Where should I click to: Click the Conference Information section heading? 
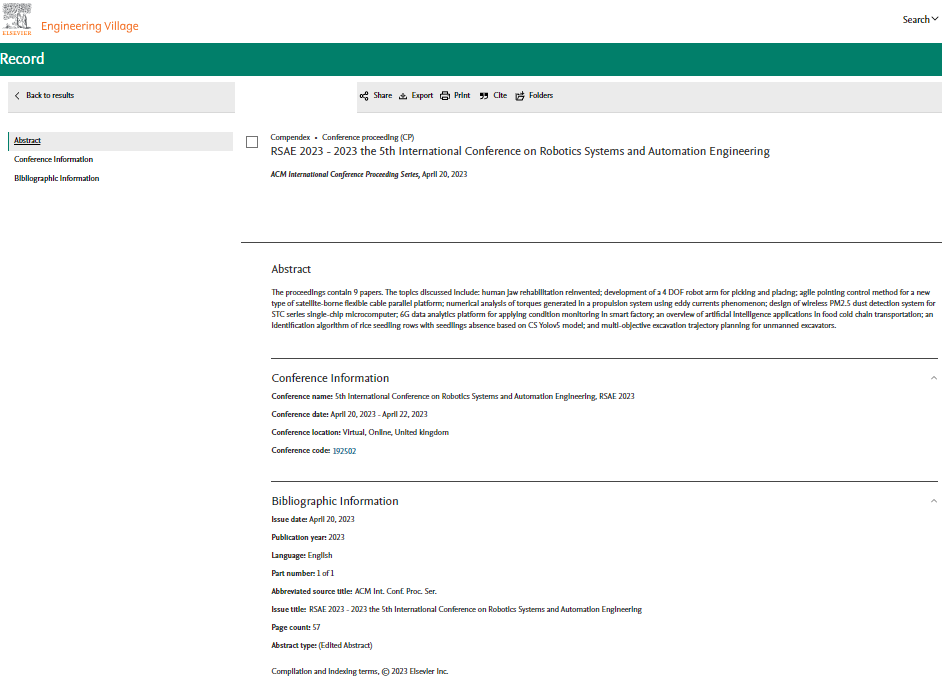pyautogui.click(x=330, y=378)
